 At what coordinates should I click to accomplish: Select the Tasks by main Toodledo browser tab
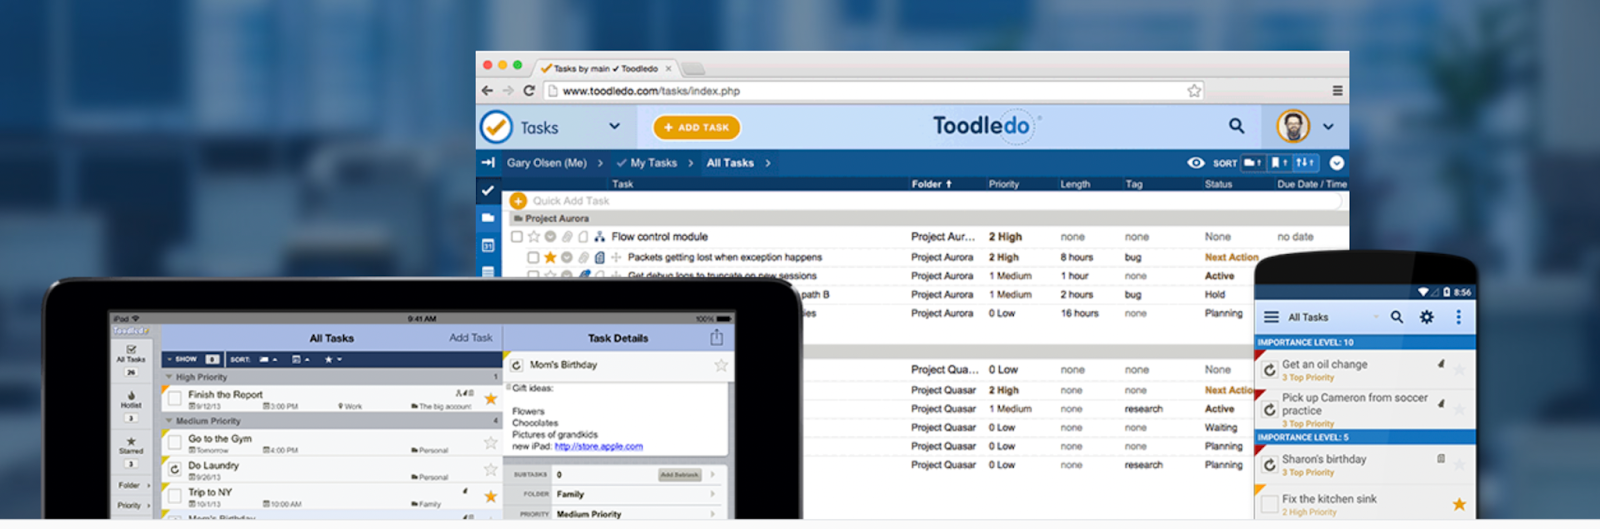coord(606,69)
